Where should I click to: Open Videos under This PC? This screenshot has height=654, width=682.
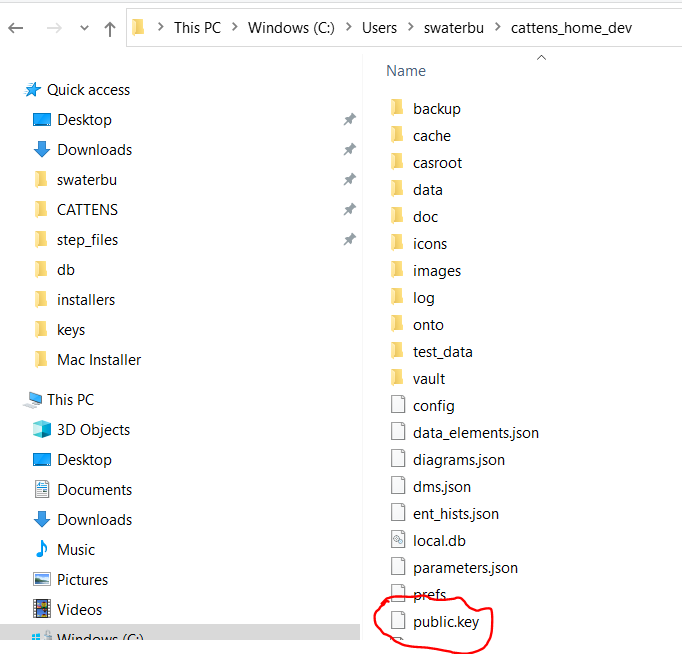pyautogui.click(x=79, y=610)
